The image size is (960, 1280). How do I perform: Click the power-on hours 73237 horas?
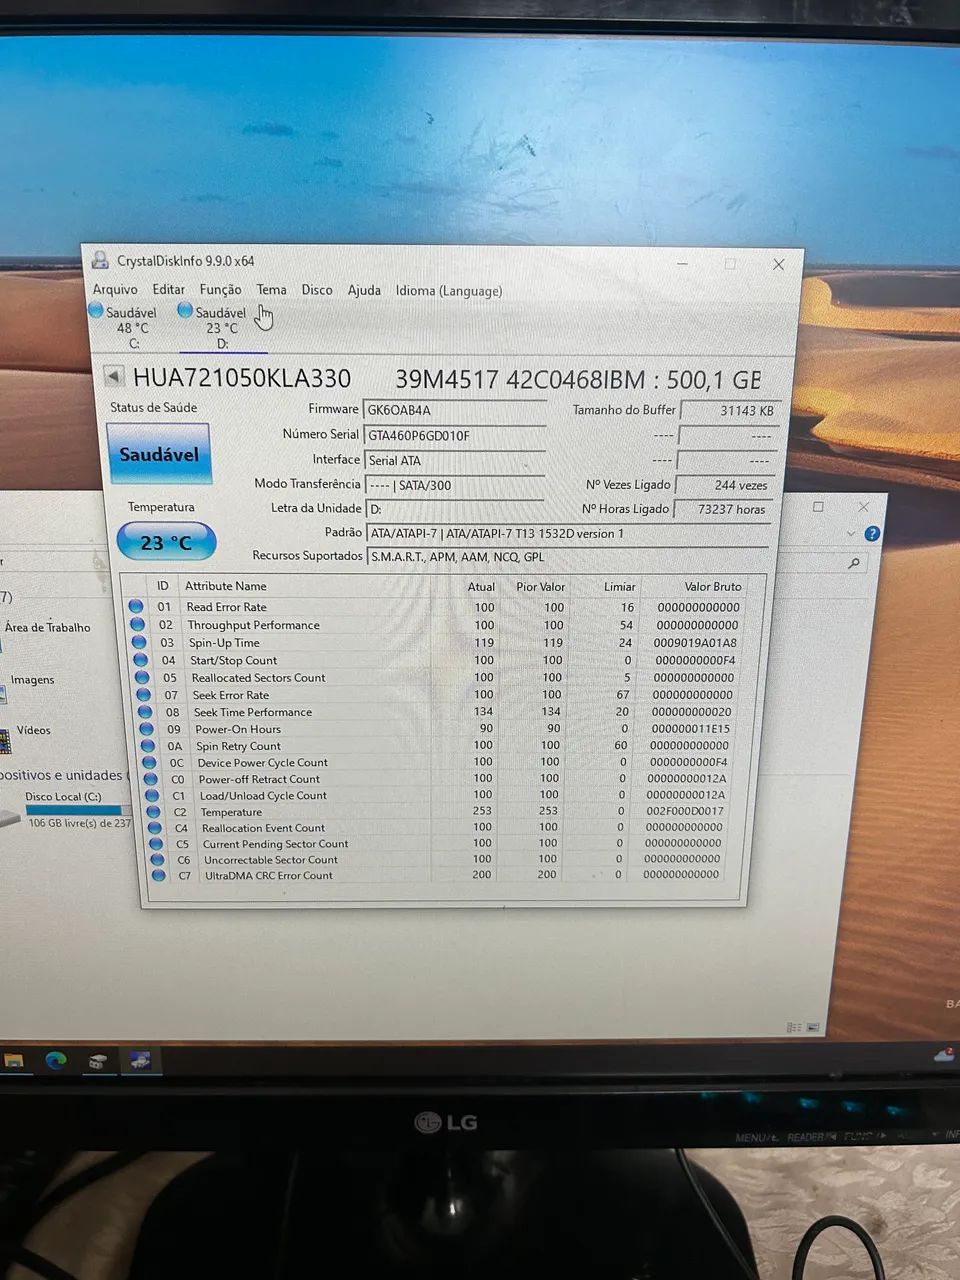point(723,509)
